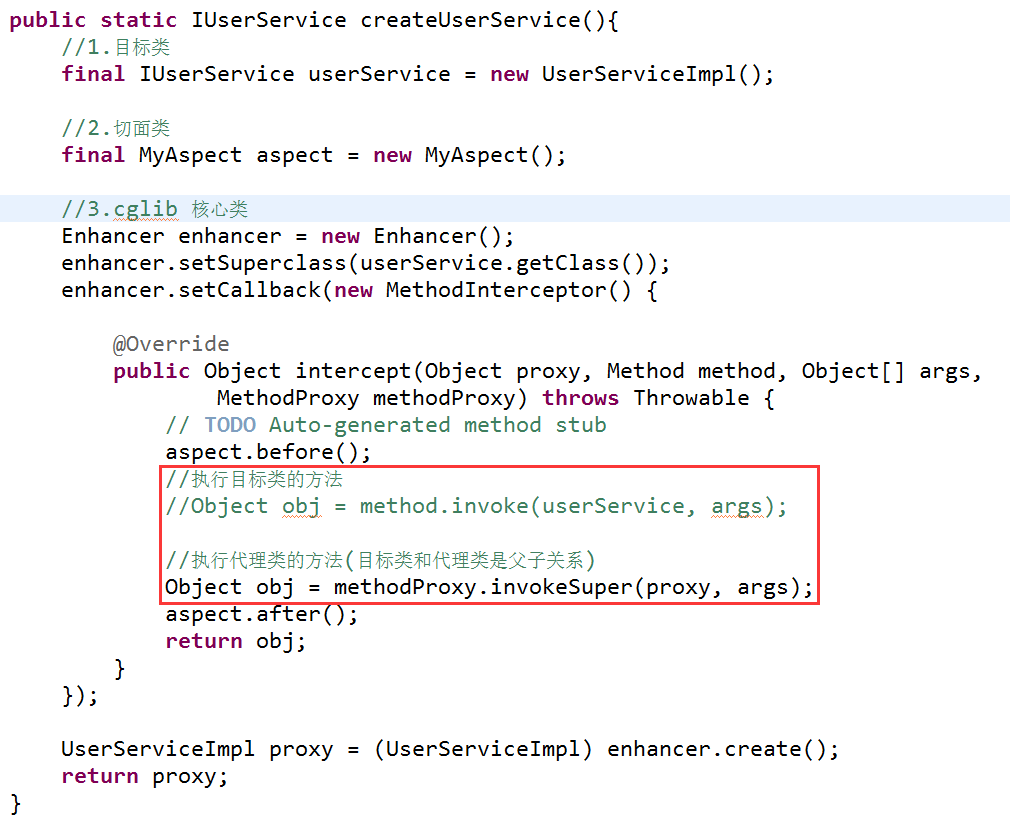Click 'setCallback' method call
The image size is (1010, 828).
[x=249, y=291]
